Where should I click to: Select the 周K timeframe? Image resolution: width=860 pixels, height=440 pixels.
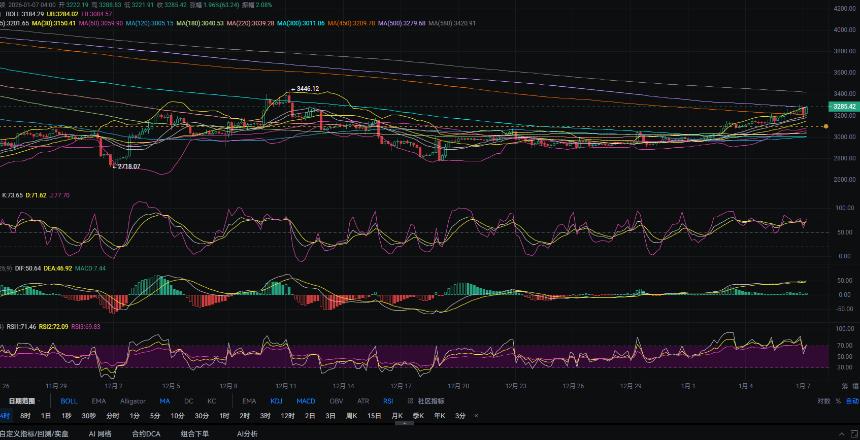(352, 416)
